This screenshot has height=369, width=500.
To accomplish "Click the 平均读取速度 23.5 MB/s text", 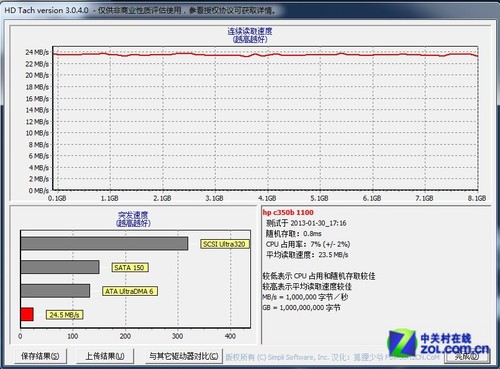I will tap(307, 255).
